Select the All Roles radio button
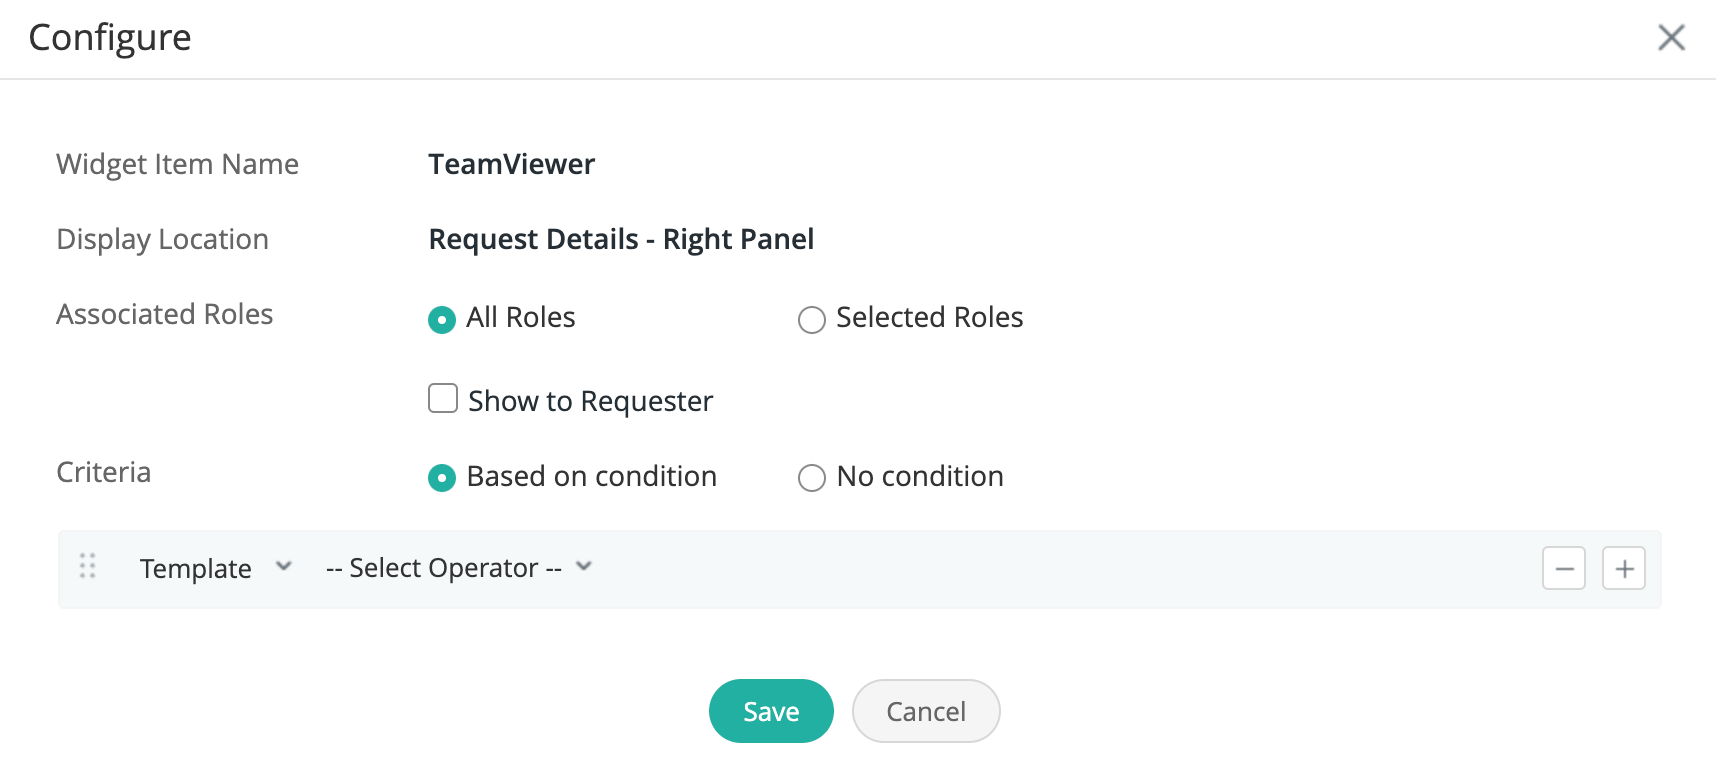 (x=442, y=320)
